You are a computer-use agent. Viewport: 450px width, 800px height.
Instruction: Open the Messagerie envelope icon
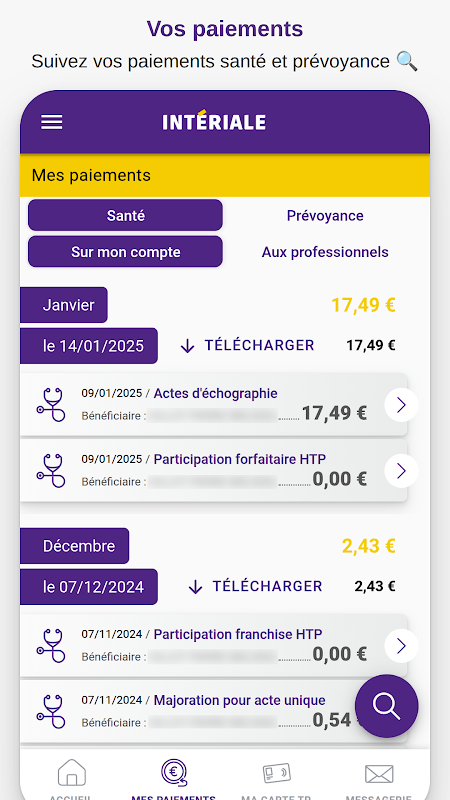coord(379,774)
